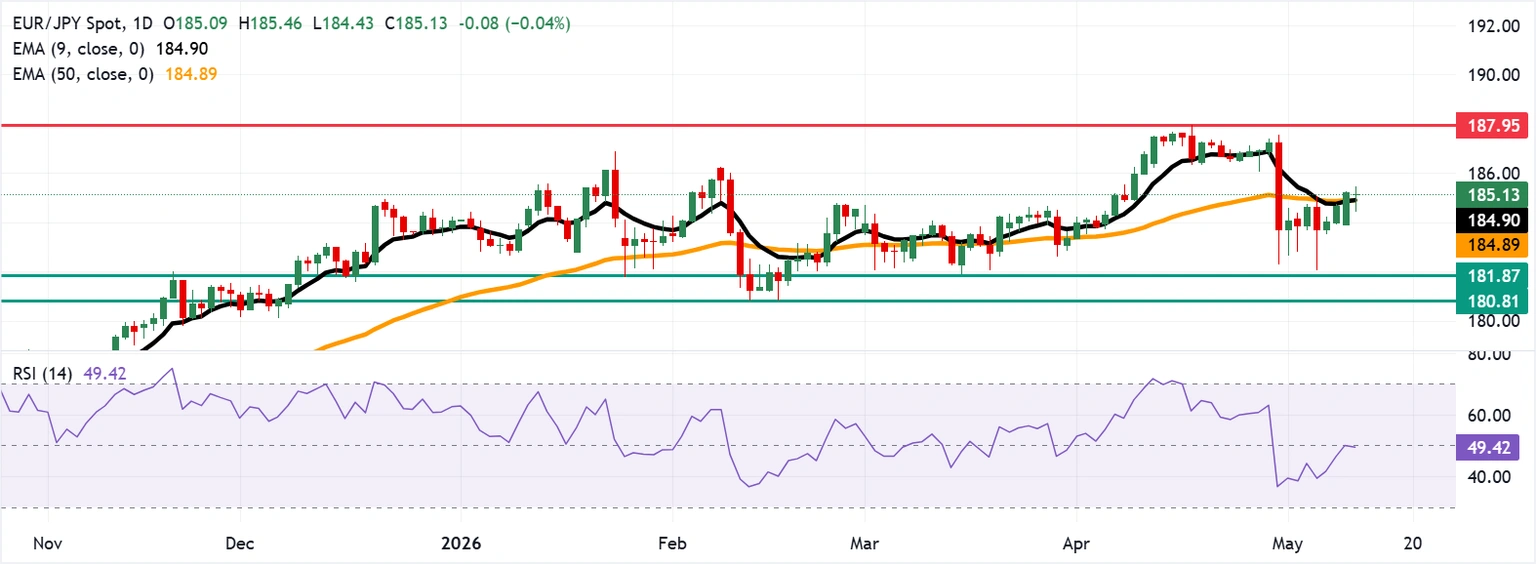The width and height of the screenshot is (1536, 564).
Task: Click the 185.13 current price label
Action: pos(1491,195)
